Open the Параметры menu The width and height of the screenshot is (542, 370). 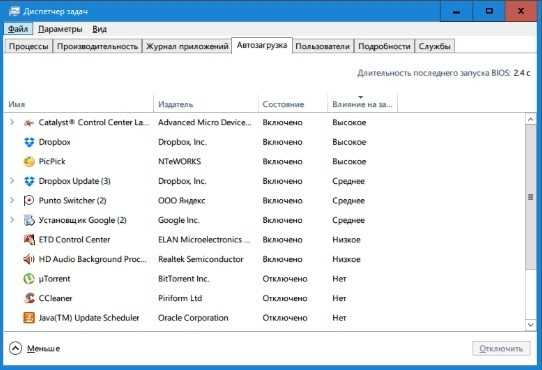point(60,29)
